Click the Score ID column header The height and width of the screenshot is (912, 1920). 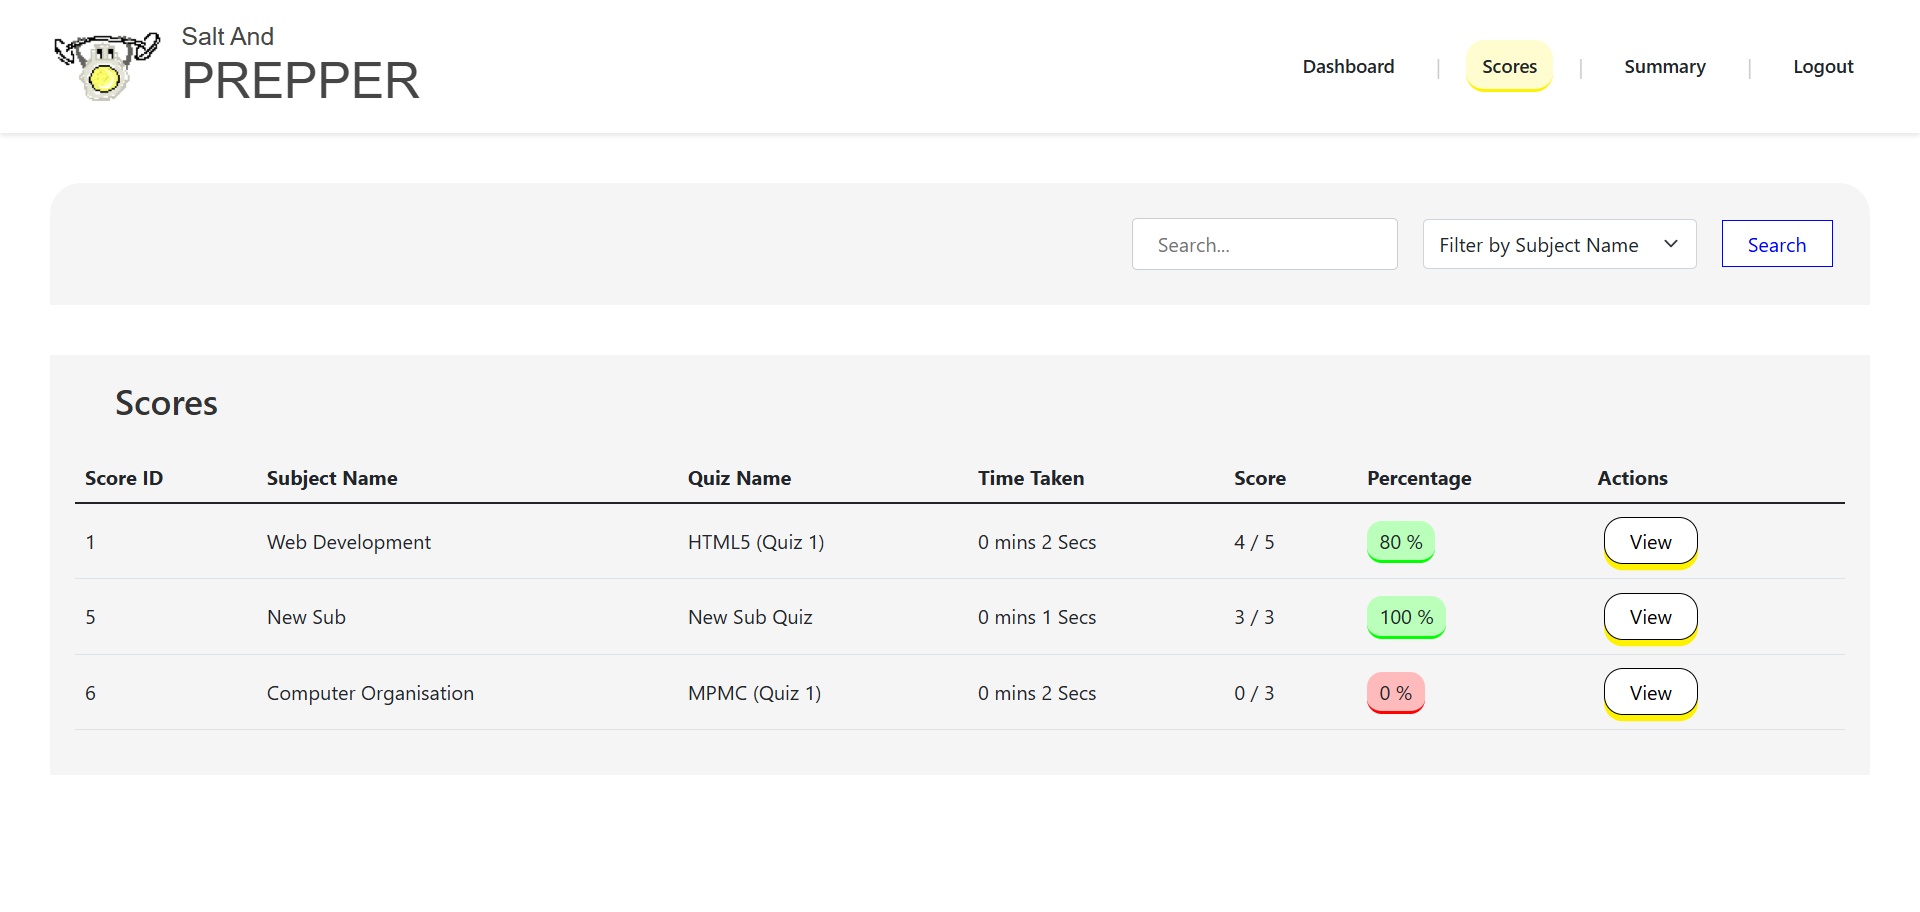pos(124,478)
